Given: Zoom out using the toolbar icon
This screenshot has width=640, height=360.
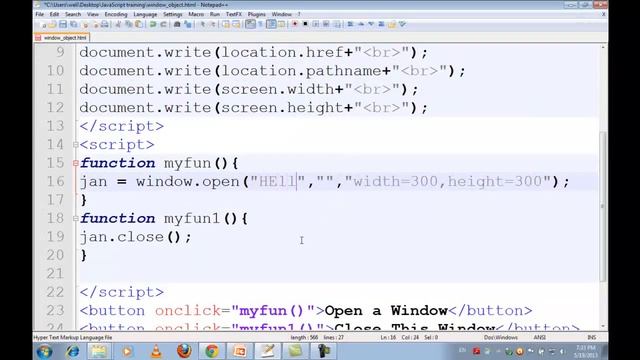Looking at the screenshot, I should [x=213, y=24].
